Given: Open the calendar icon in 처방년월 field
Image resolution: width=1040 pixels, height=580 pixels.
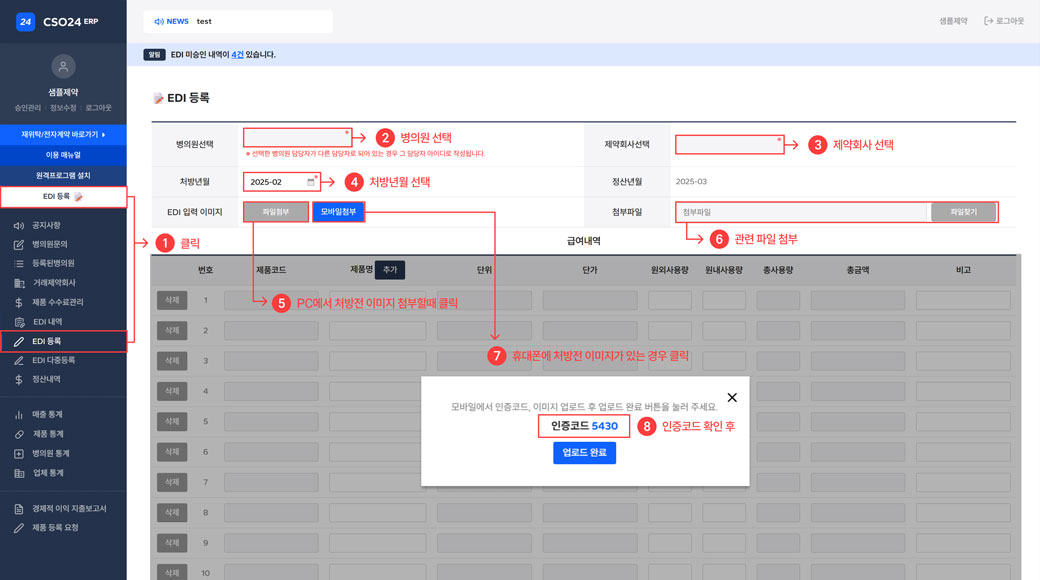Looking at the screenshot, I should pos(310,182).
